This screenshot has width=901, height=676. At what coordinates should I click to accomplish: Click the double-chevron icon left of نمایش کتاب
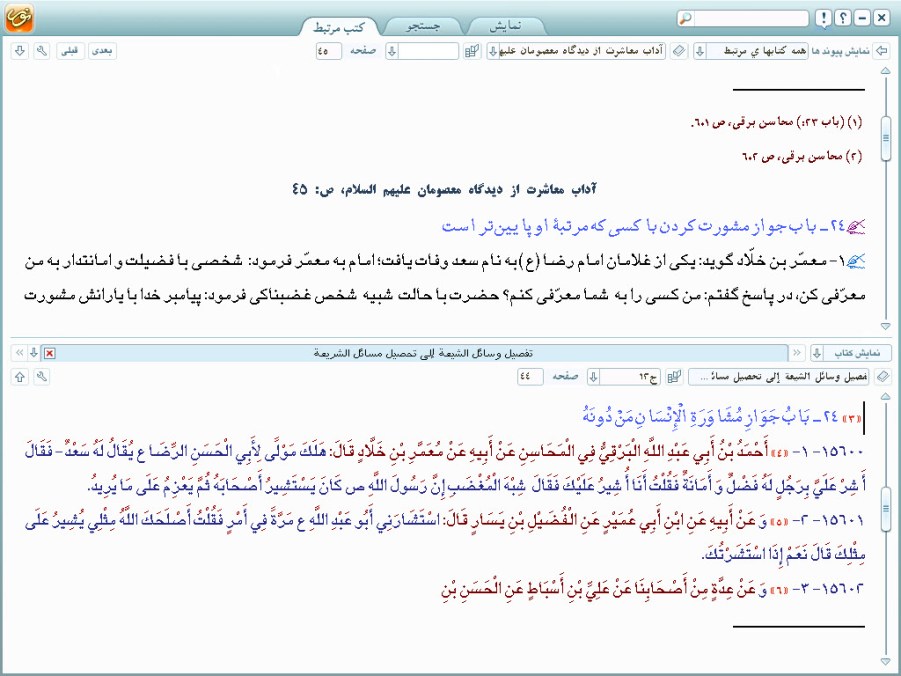pos(797,353)
